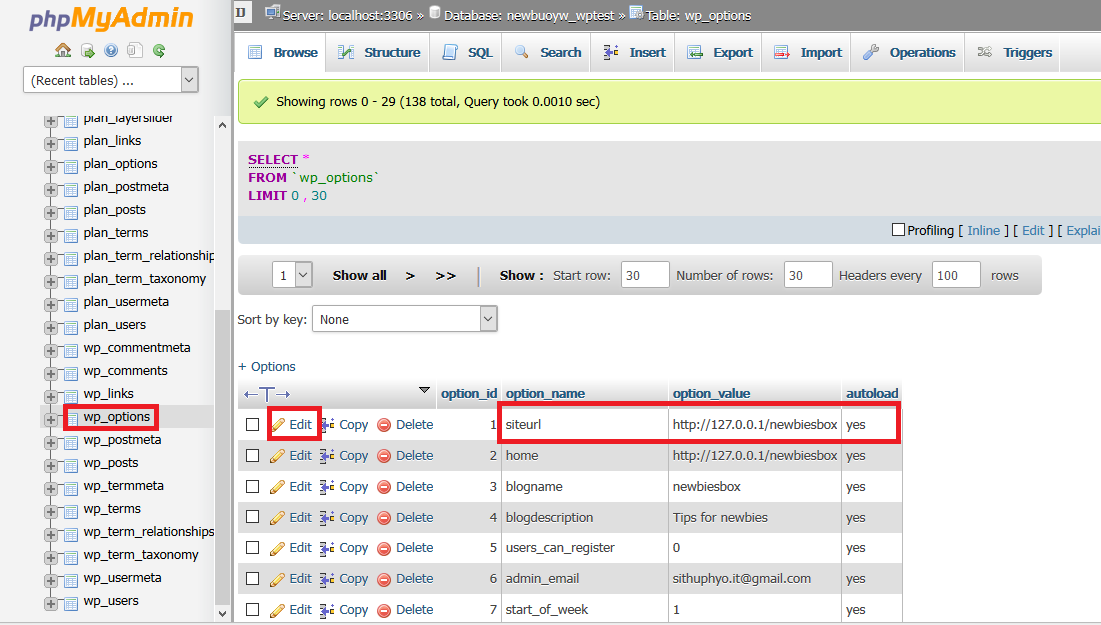The height and width of the screenshot is (625, 1101).
Task: Reload the navigation panel icon
Action: 159,51
